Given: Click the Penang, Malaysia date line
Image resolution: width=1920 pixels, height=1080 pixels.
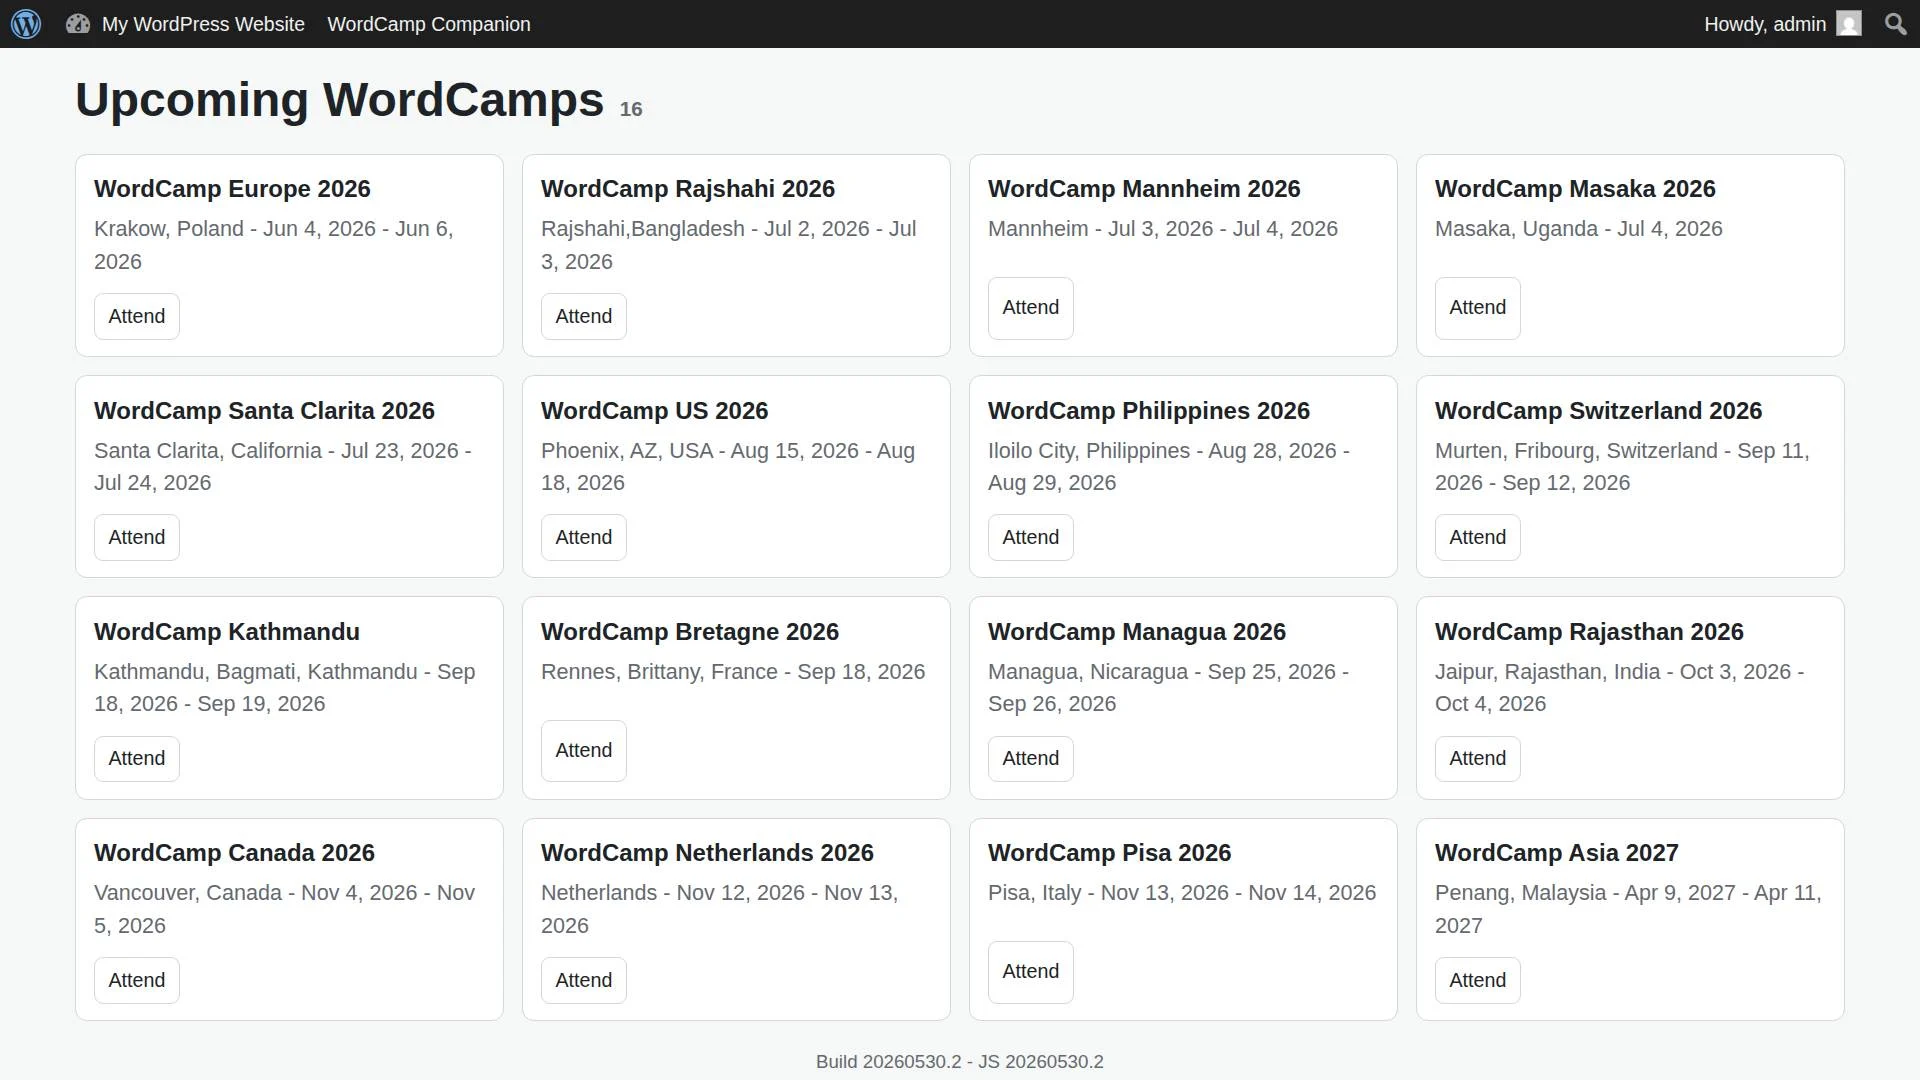Looking at the screenshot, I should tap(1628, 909).
